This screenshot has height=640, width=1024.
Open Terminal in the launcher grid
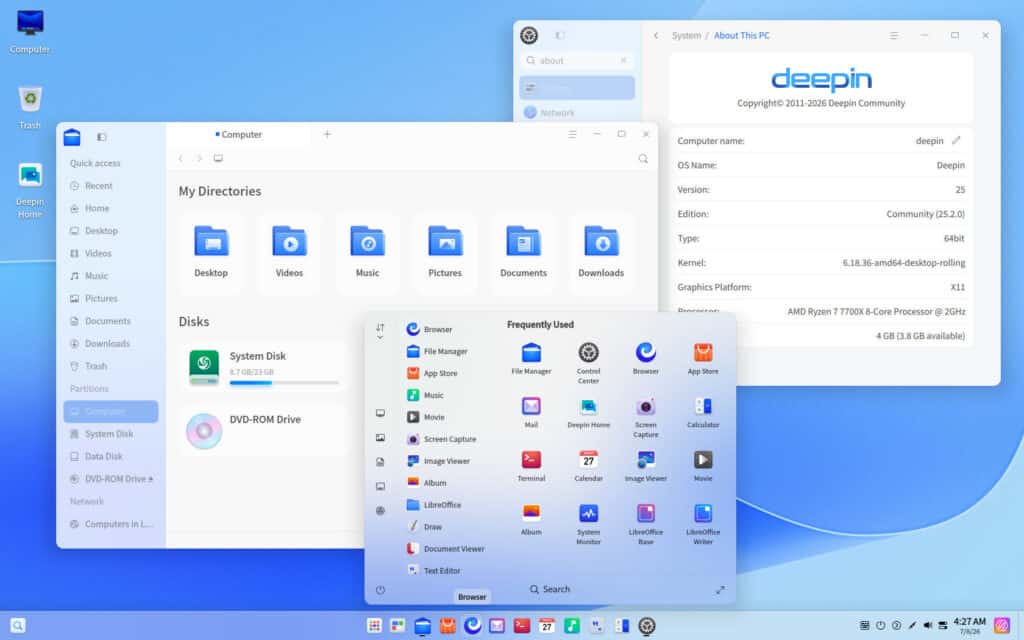(531, 466)
